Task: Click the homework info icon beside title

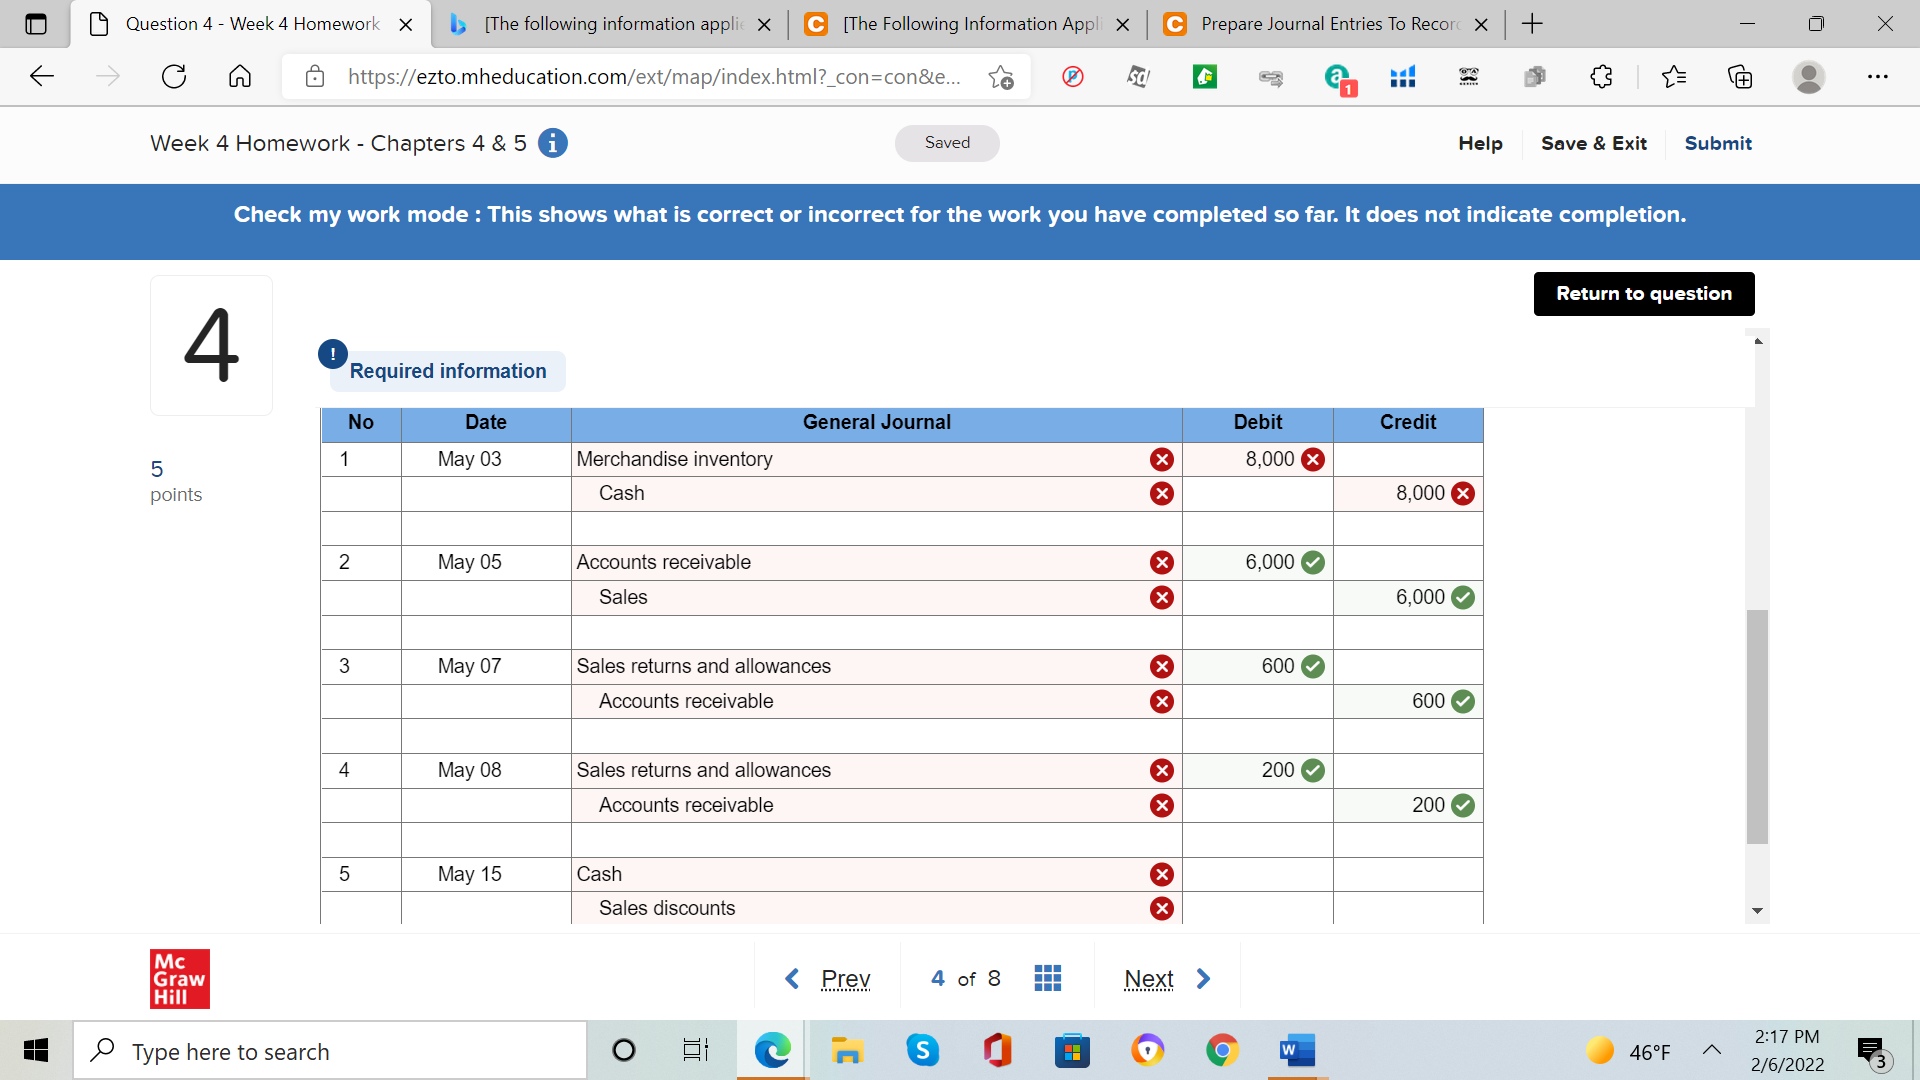Action: pyautogui.click(x=553, y=143)
